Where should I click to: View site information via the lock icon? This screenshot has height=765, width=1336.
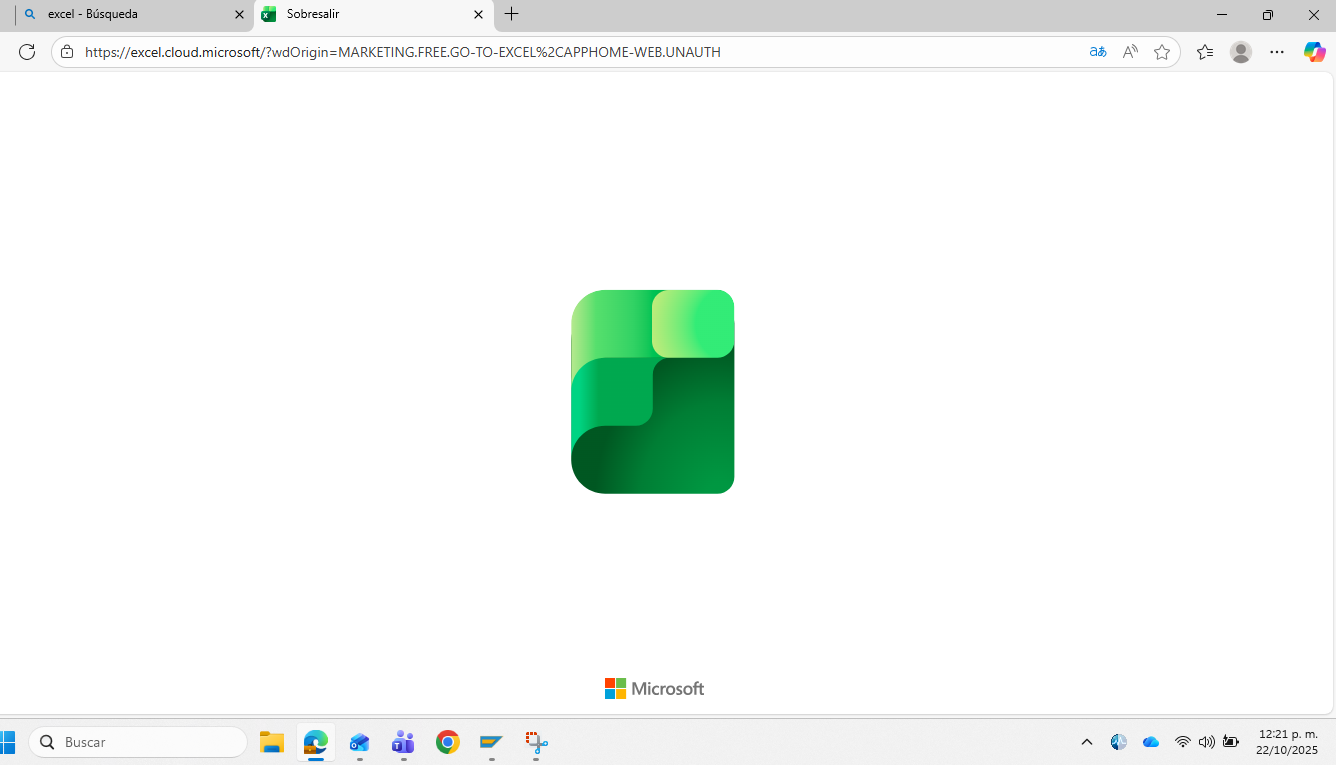coord(67,52)
